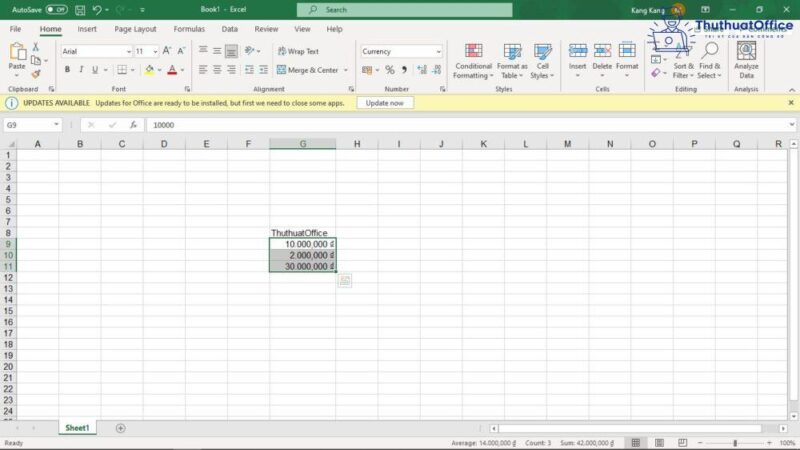Viewport: 800px width, 450px height.
Task: Collapse the ribbon with the chevron
Action: coord(792,90)
